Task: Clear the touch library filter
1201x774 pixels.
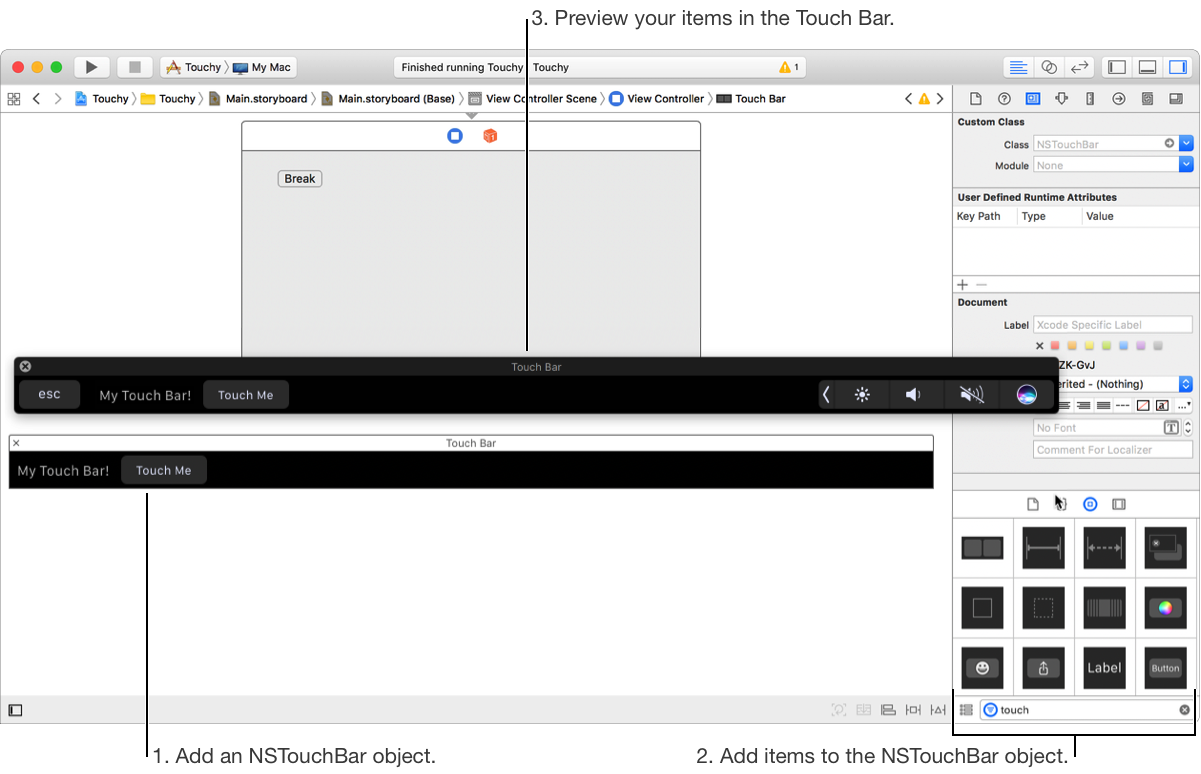Action: [1185, 710]
